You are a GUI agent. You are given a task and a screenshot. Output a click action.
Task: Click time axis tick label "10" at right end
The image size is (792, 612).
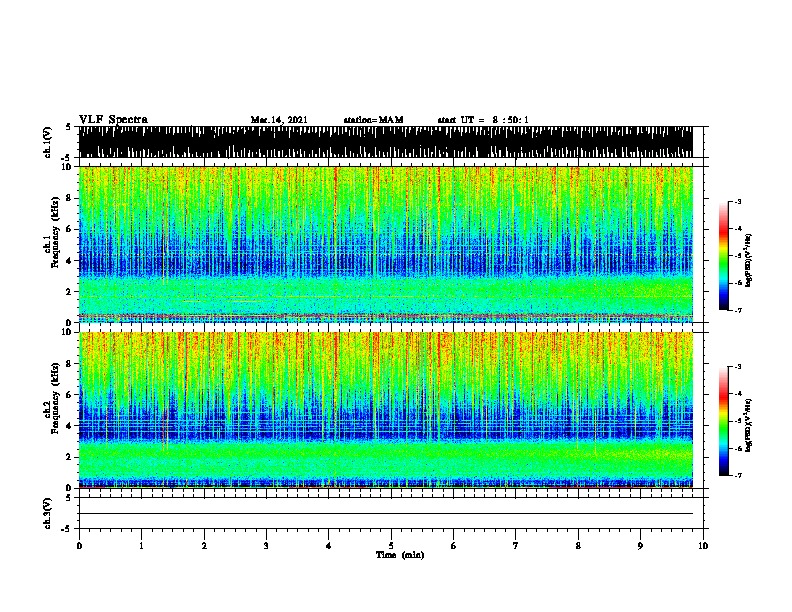703,546
